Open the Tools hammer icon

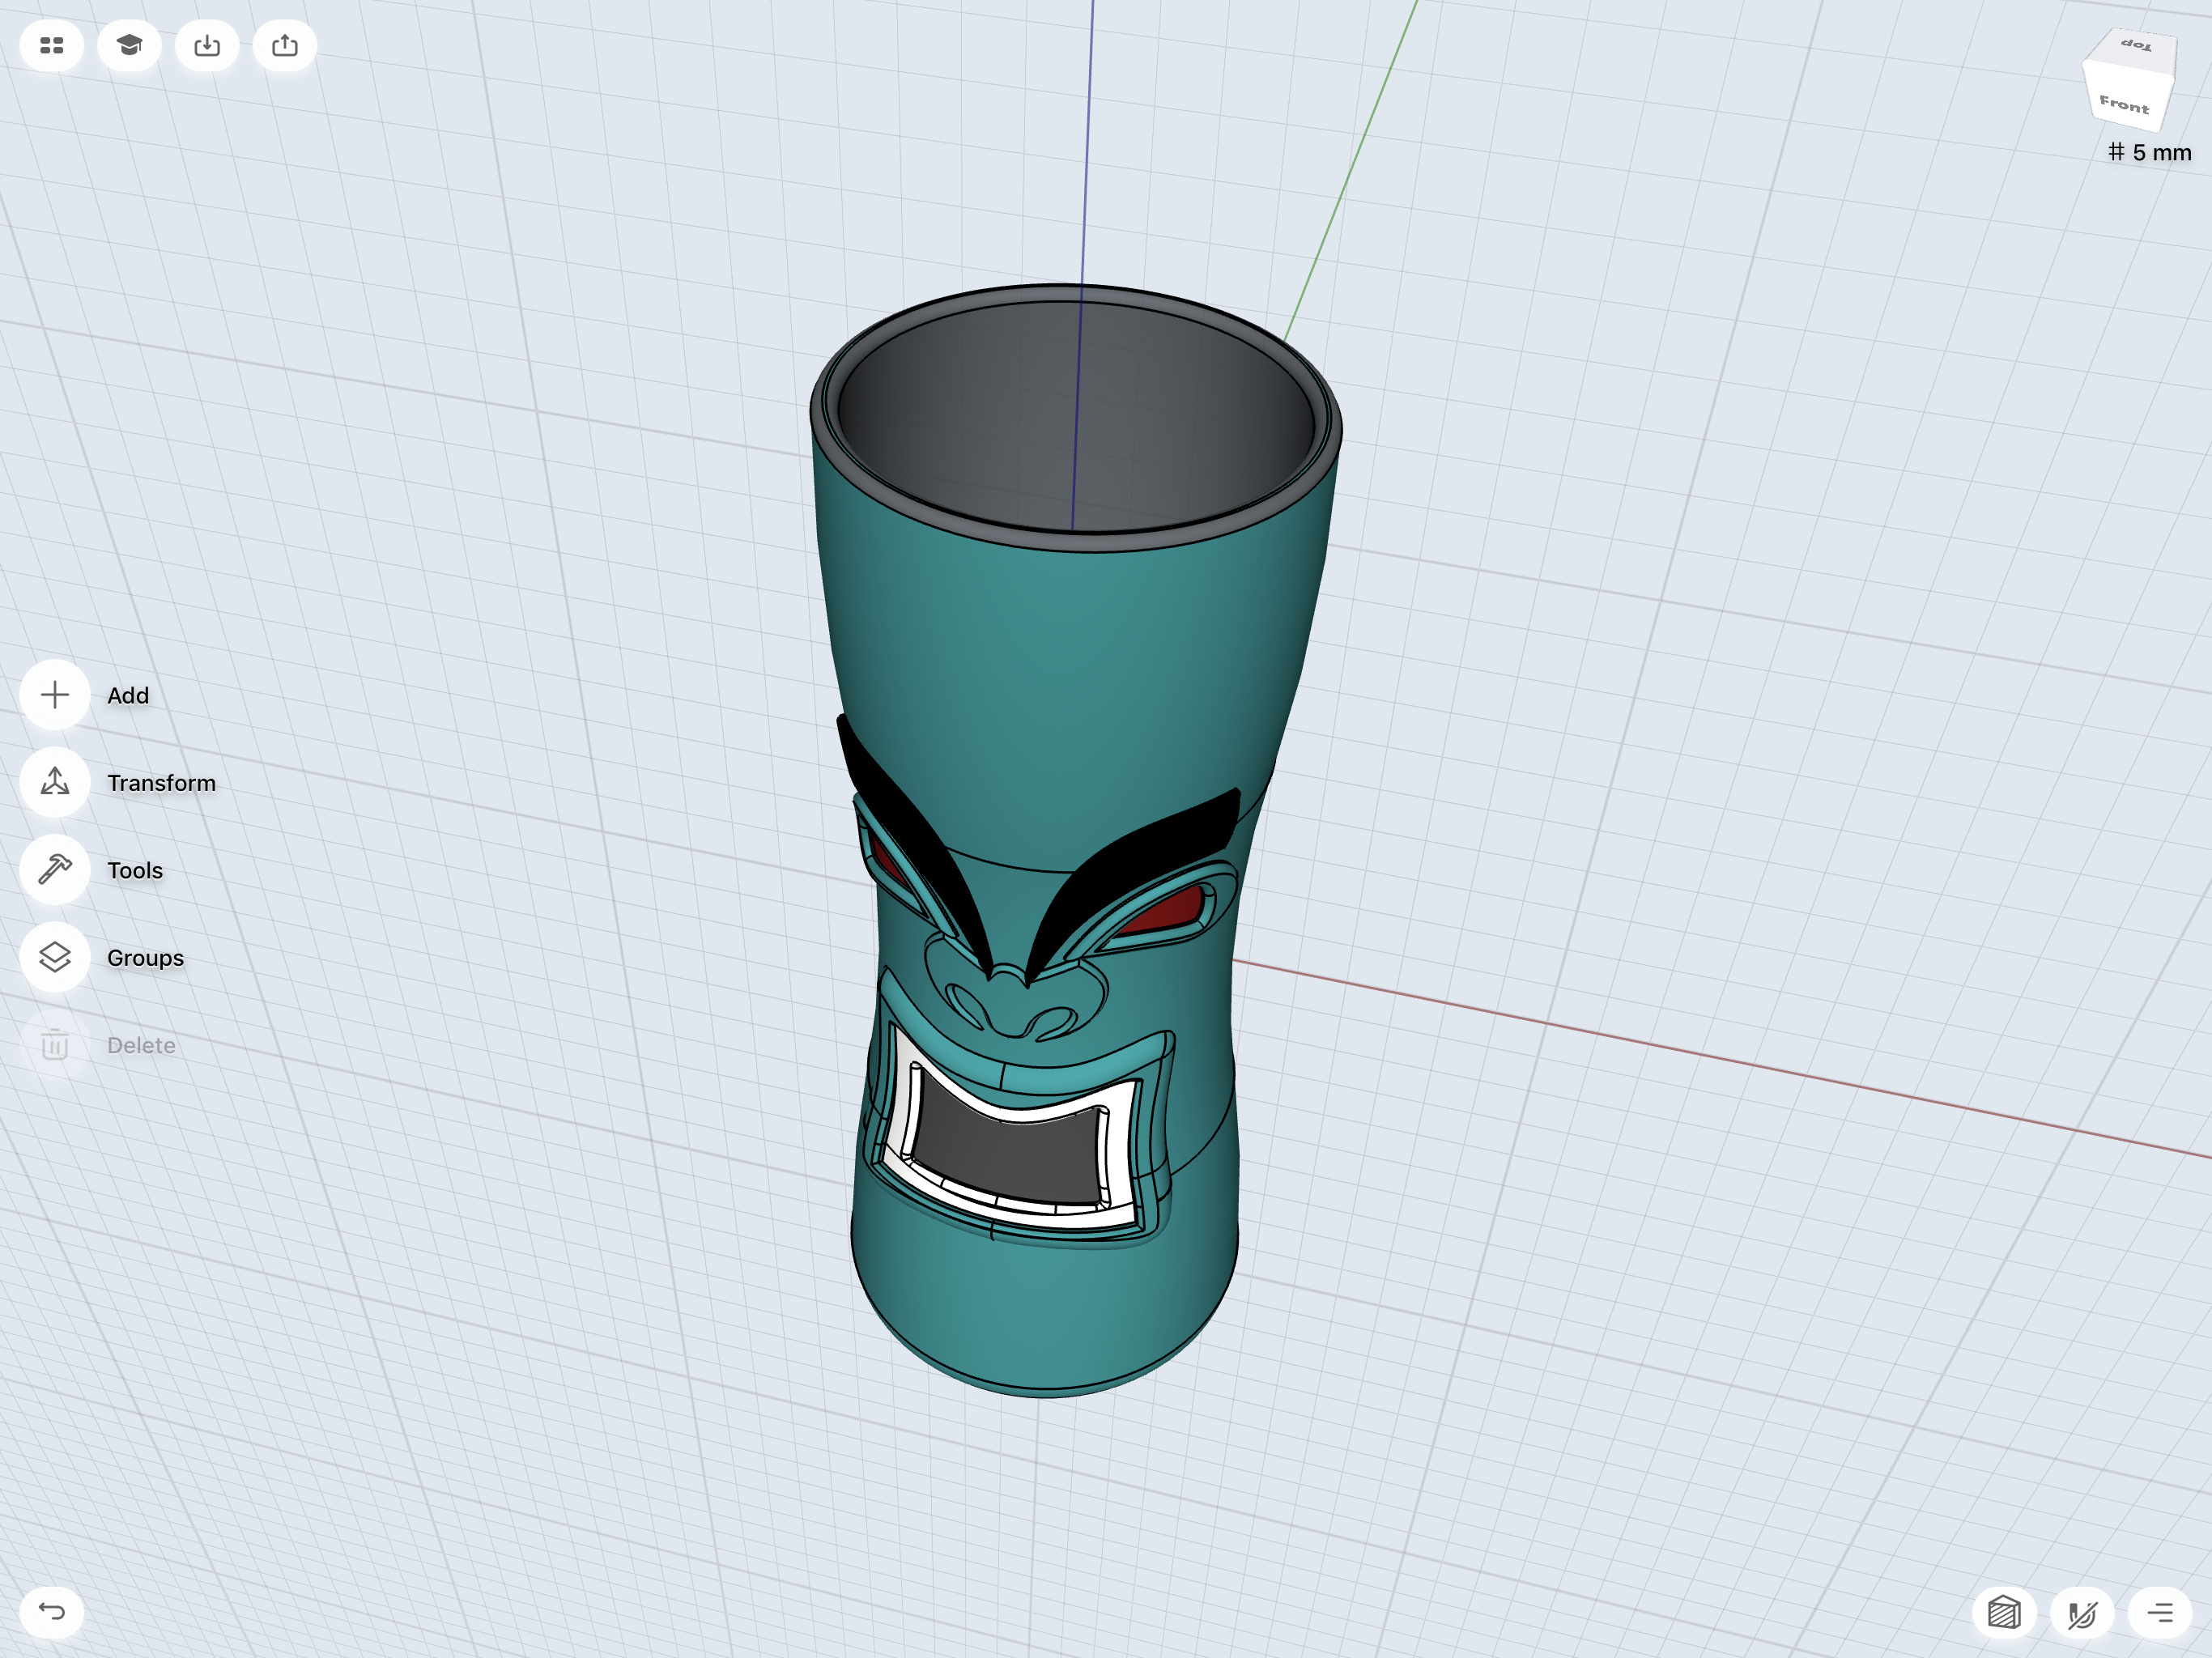click(55, 870)
